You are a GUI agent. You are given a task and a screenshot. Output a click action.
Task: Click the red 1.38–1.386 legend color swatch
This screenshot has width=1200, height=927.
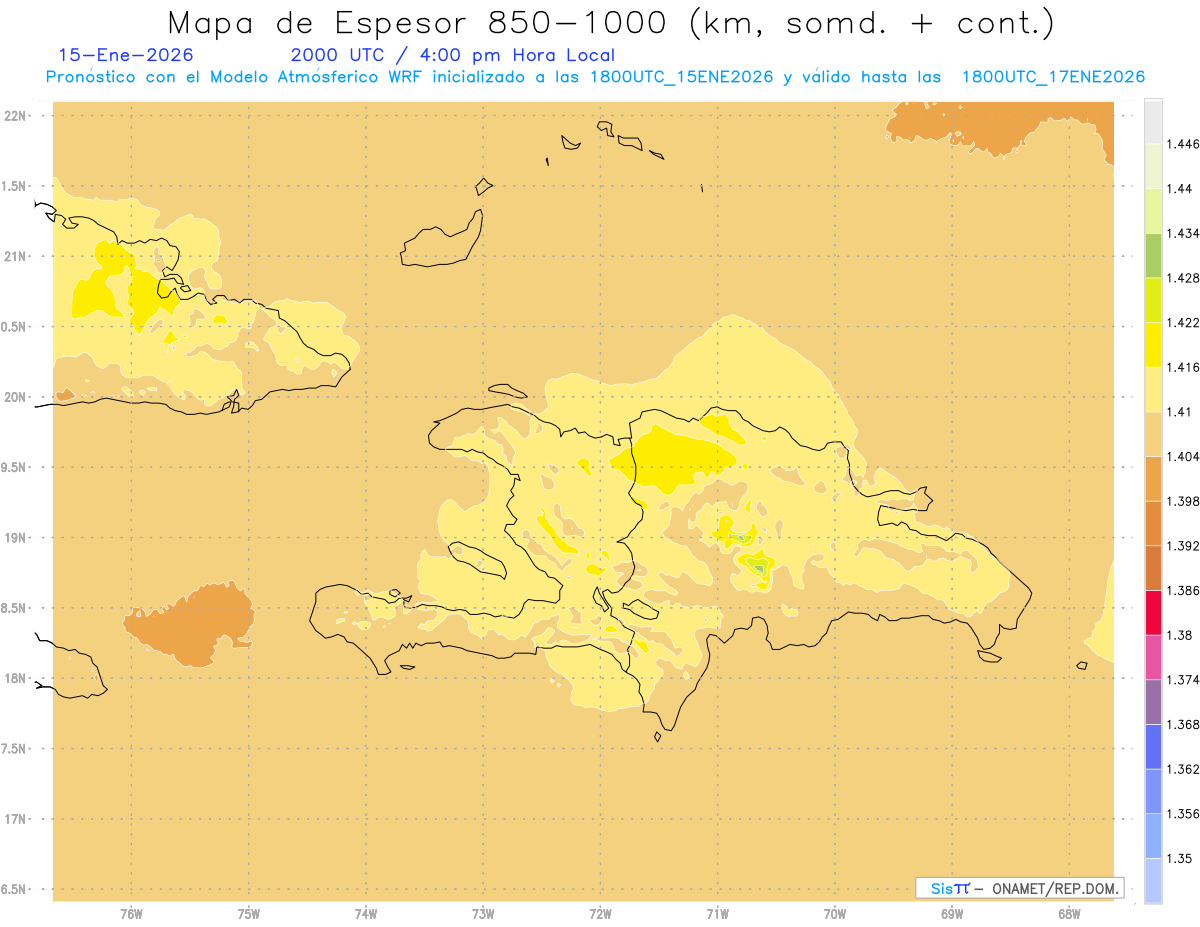coord(1153,613)
